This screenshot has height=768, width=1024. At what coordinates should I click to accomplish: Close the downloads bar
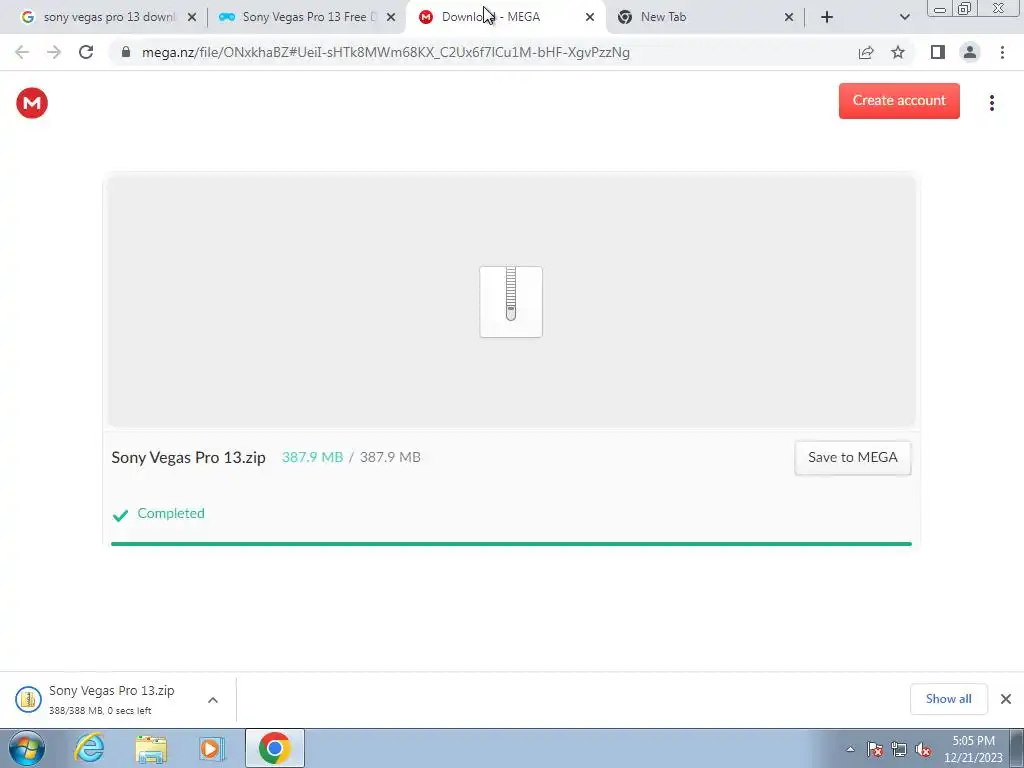(x=1006, y=699)
